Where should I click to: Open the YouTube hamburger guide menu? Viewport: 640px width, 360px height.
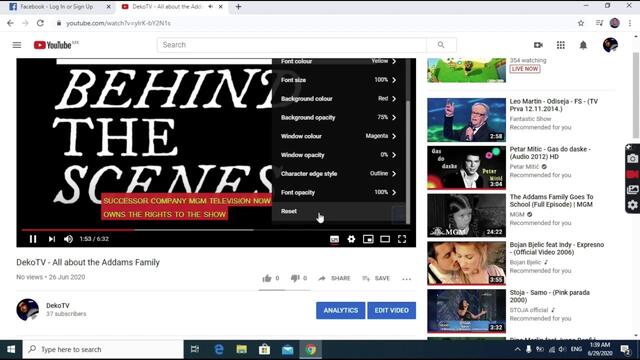[17, 45]
